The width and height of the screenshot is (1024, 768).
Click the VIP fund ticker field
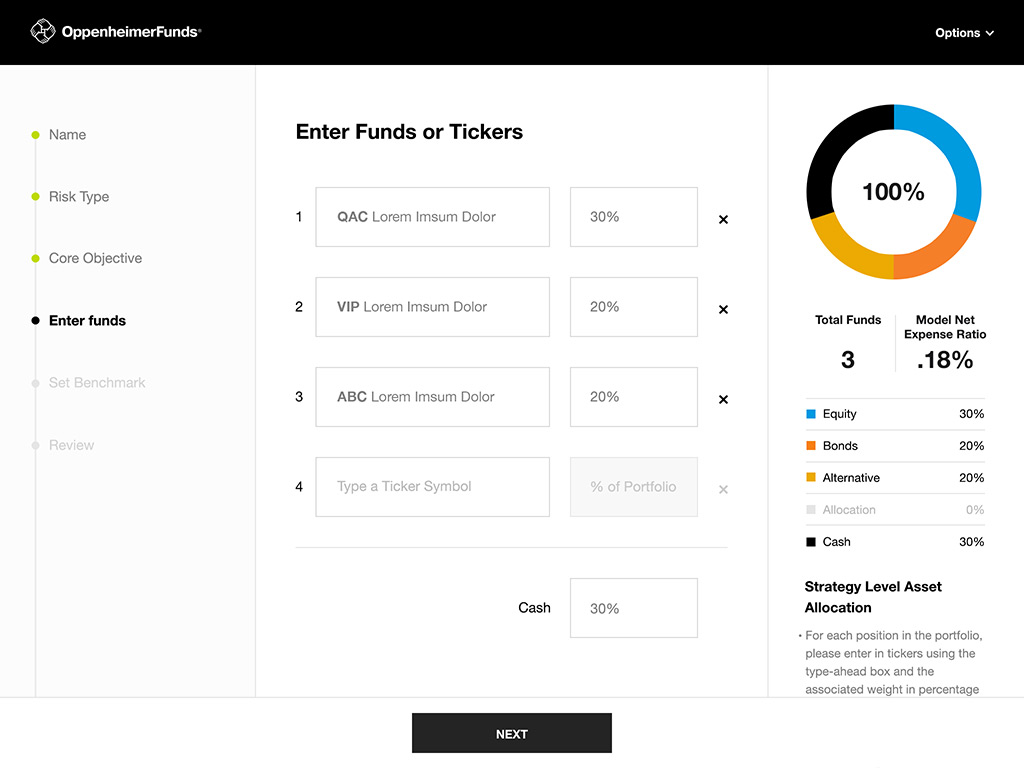click(432, 307)
